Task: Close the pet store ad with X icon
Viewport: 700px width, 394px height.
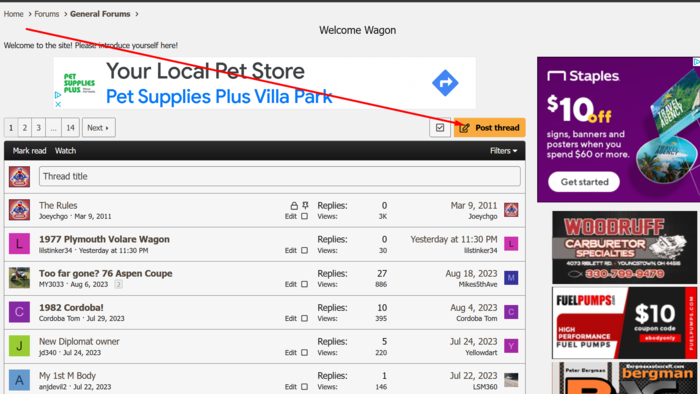Action: pos(58,104)
